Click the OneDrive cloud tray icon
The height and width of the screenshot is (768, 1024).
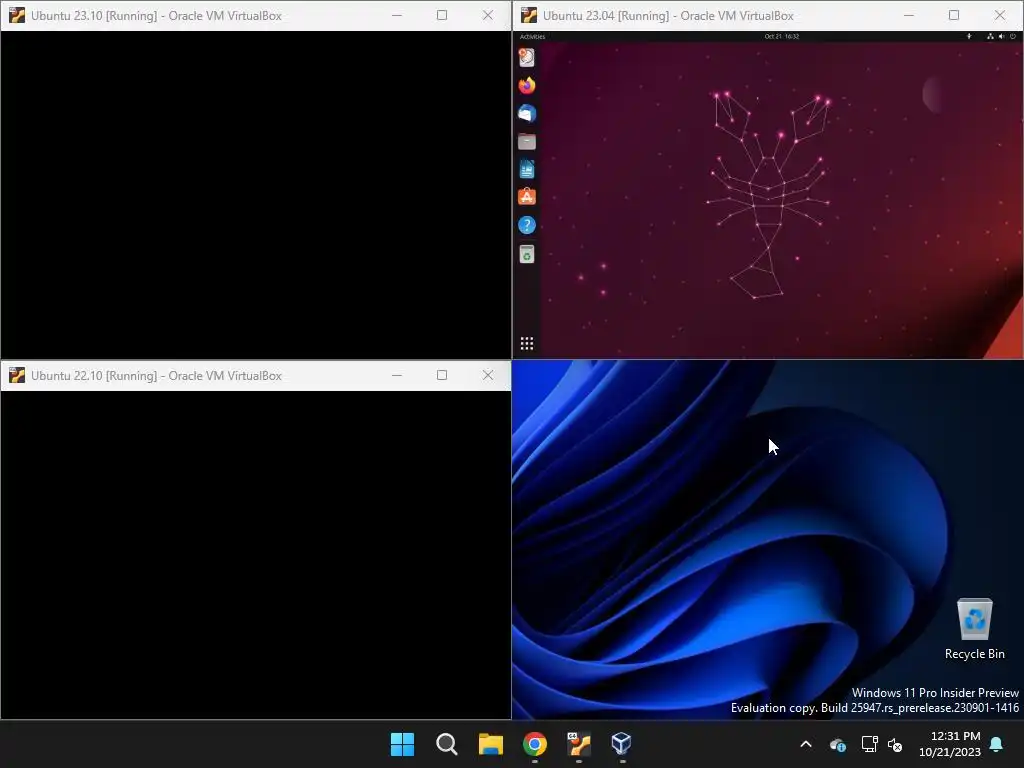pyautogui.click(x=838, y=744)
